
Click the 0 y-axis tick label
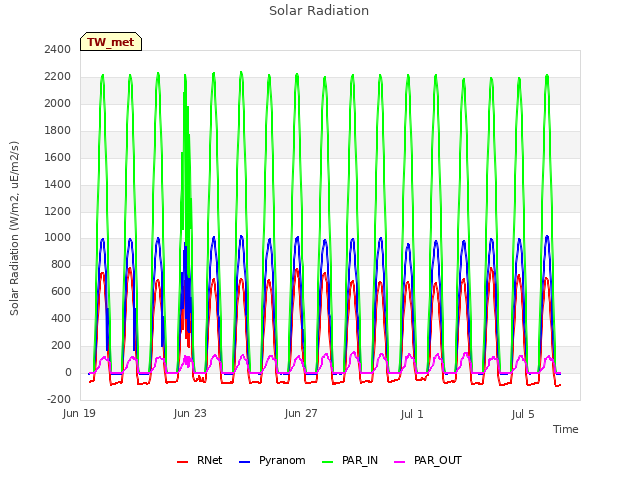point(68,372)
